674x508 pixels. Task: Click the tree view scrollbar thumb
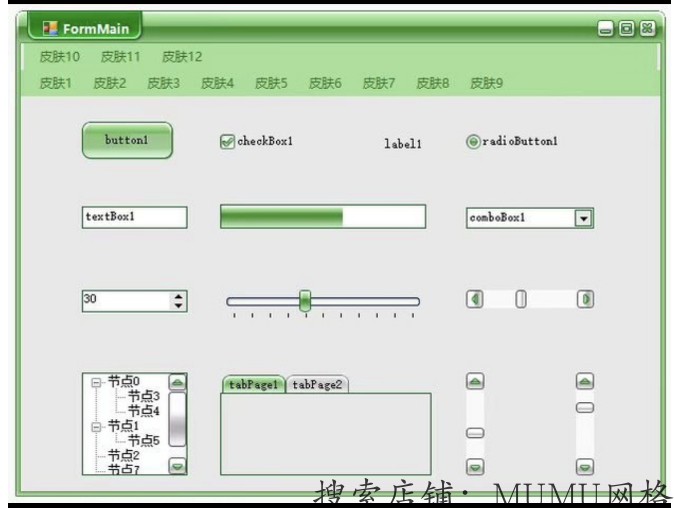178,419
